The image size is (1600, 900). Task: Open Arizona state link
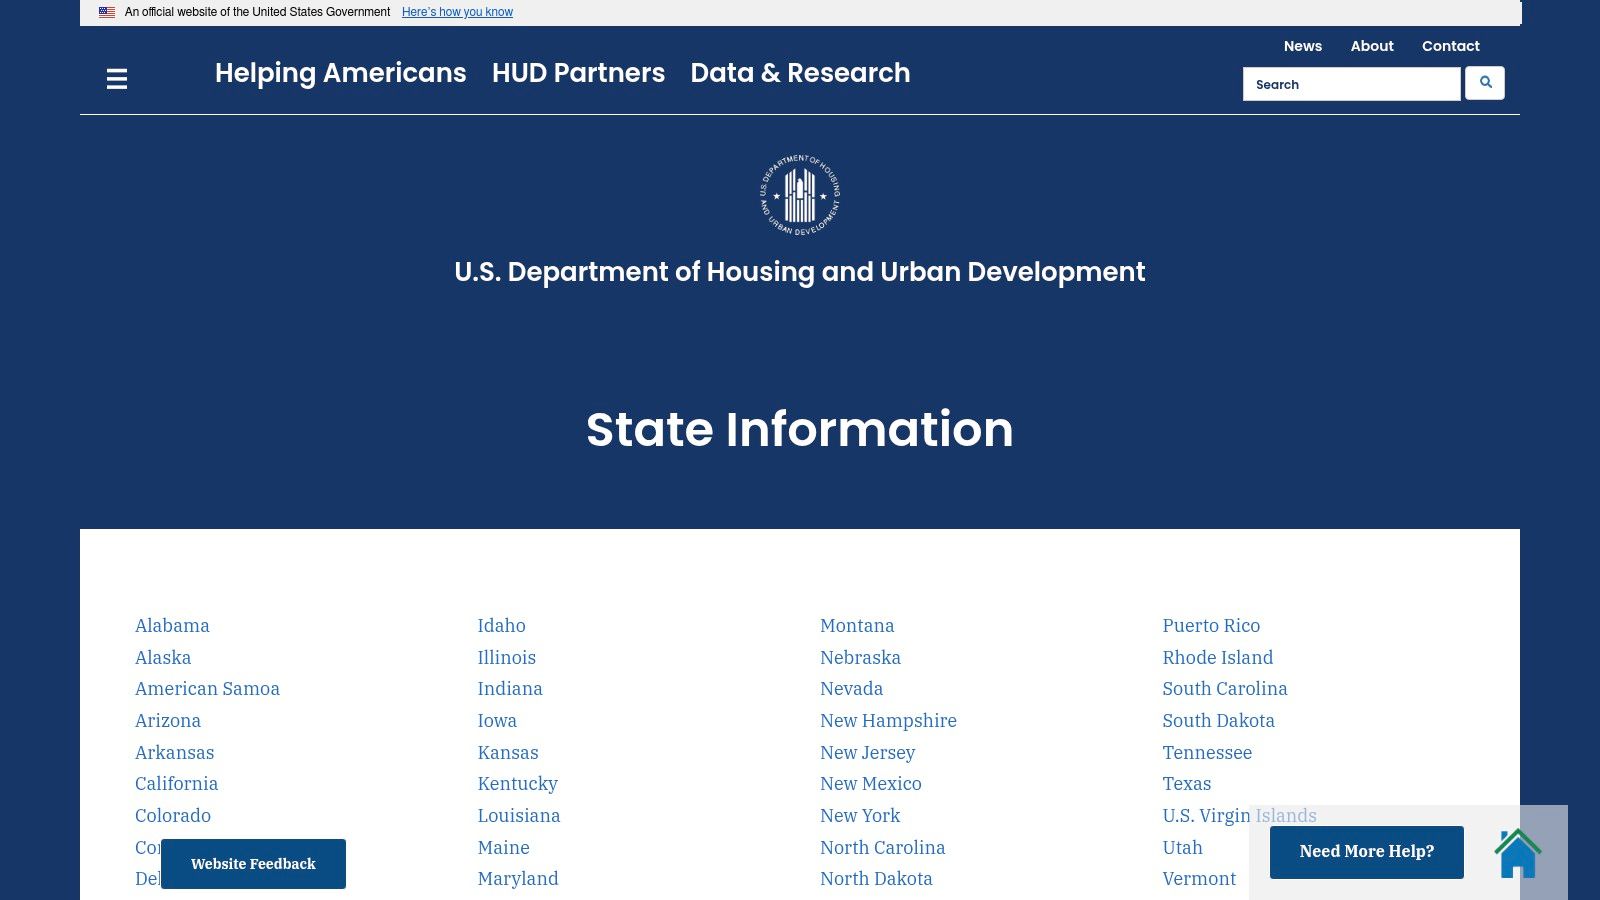point(168,721)
